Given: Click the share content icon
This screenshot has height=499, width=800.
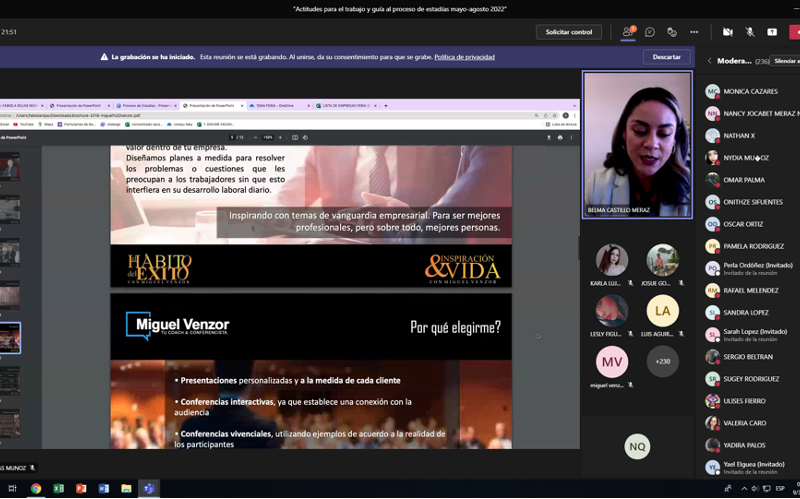Looking at the screenshot, I should pos(772,32).
